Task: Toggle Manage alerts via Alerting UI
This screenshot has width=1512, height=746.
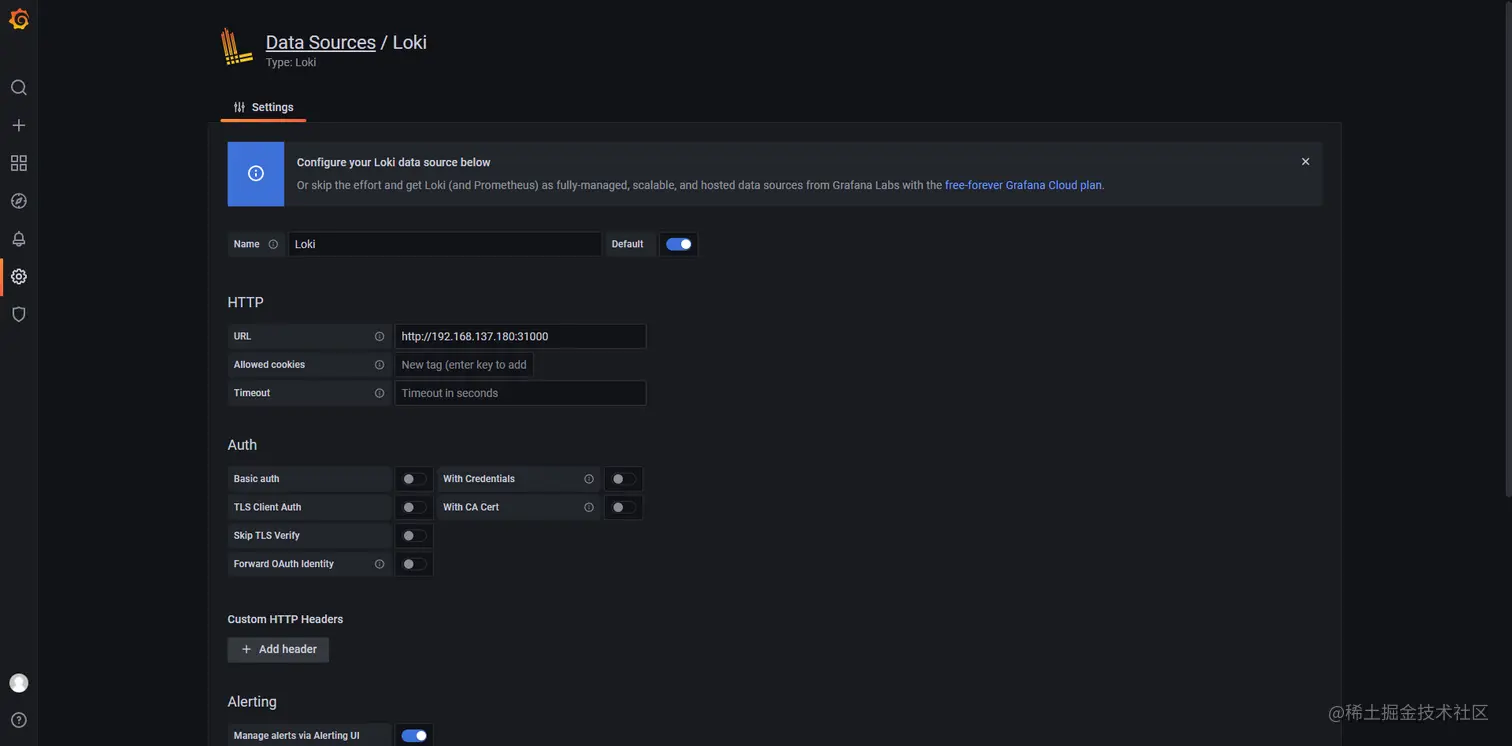Action: (414, 736)
